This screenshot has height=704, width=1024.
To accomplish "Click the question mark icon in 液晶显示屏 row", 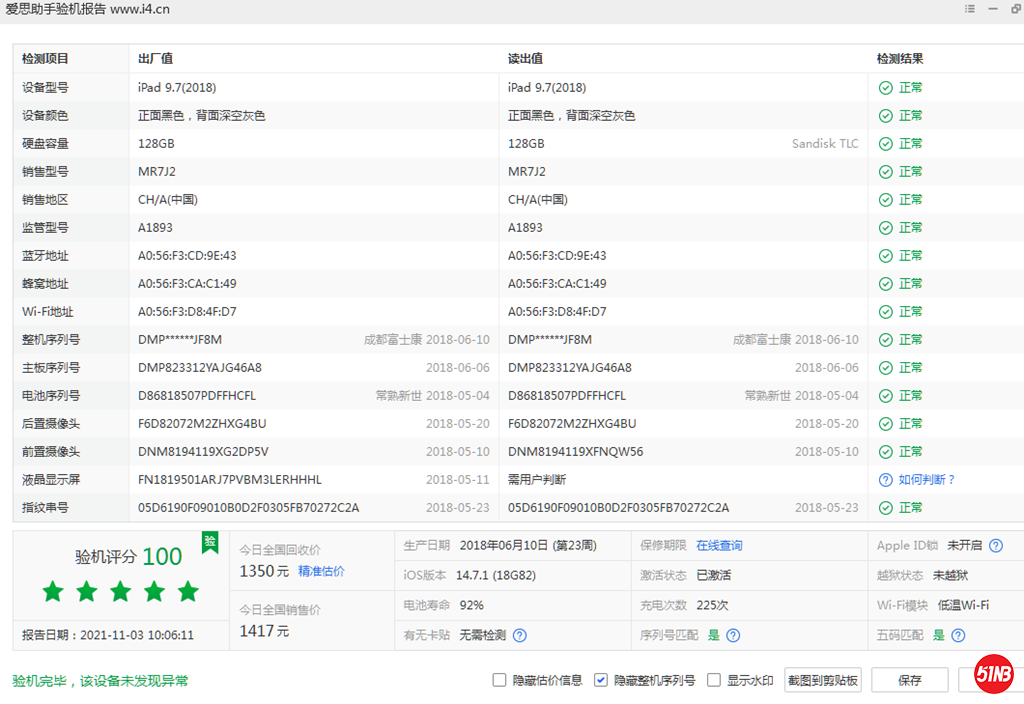I will coord(886,480).
